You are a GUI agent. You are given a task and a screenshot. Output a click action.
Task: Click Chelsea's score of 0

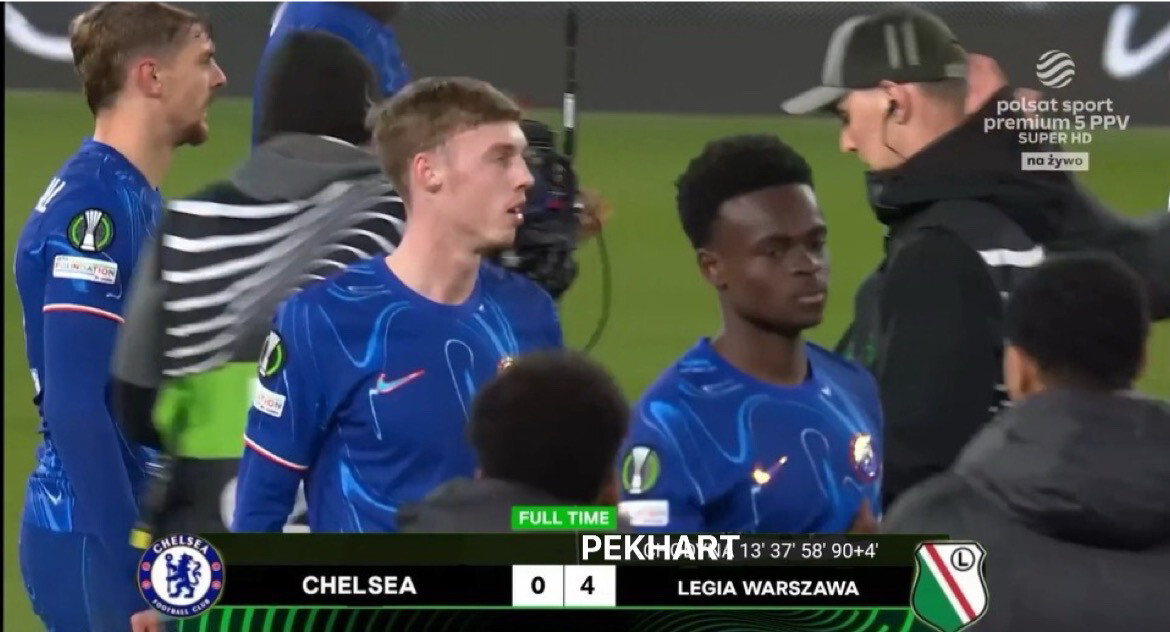coord(538,586)
